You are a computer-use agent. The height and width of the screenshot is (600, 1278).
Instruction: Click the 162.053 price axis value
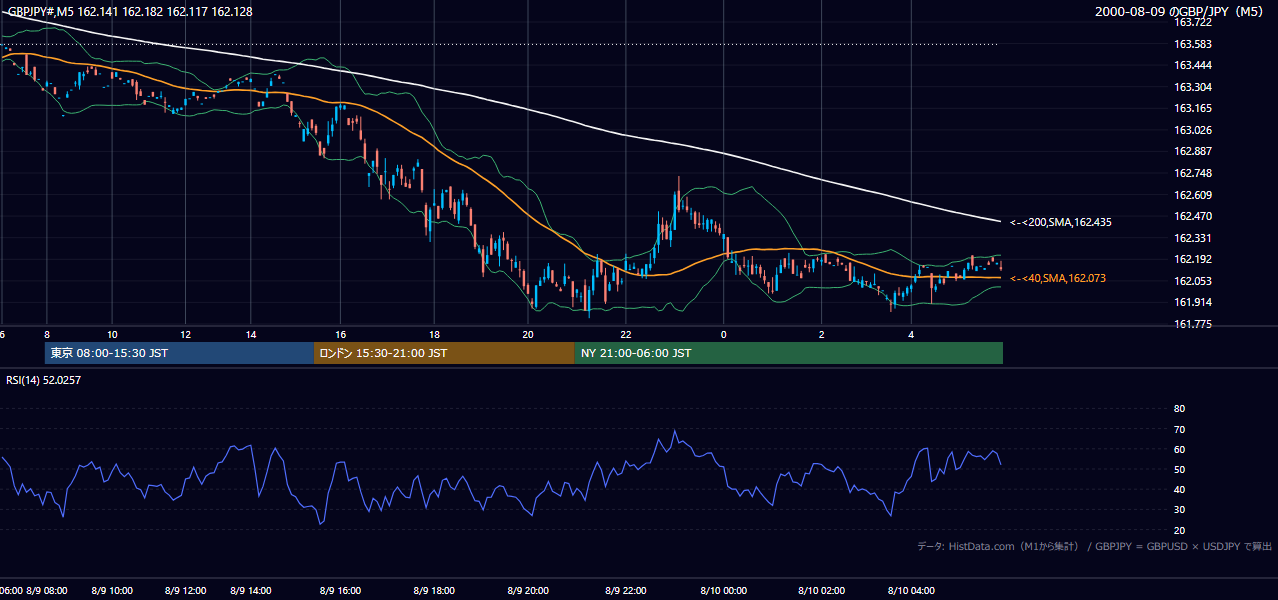[x=1192, y=281]
